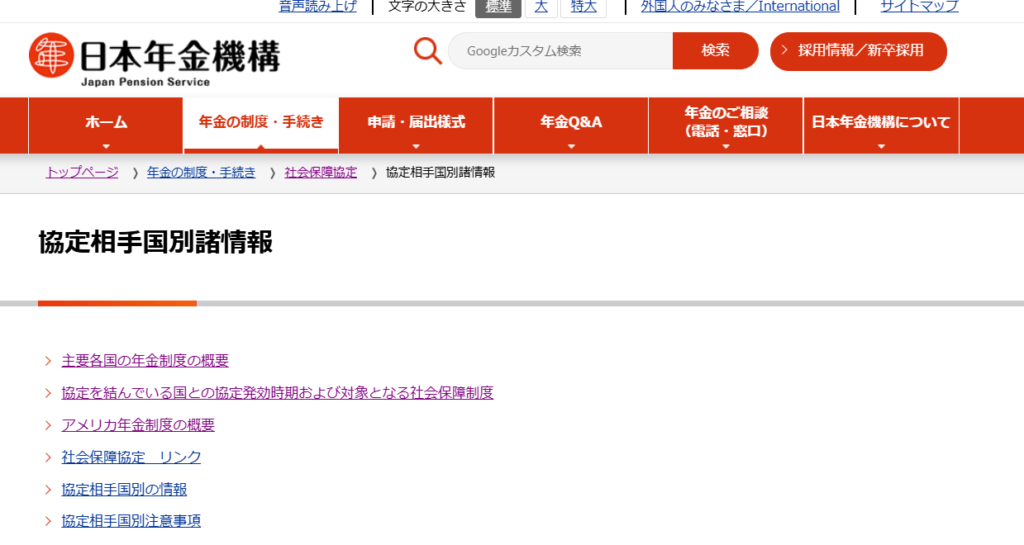Open 日本年金機構について navigation menu
1024x545 pixels.
click(881, 125)
